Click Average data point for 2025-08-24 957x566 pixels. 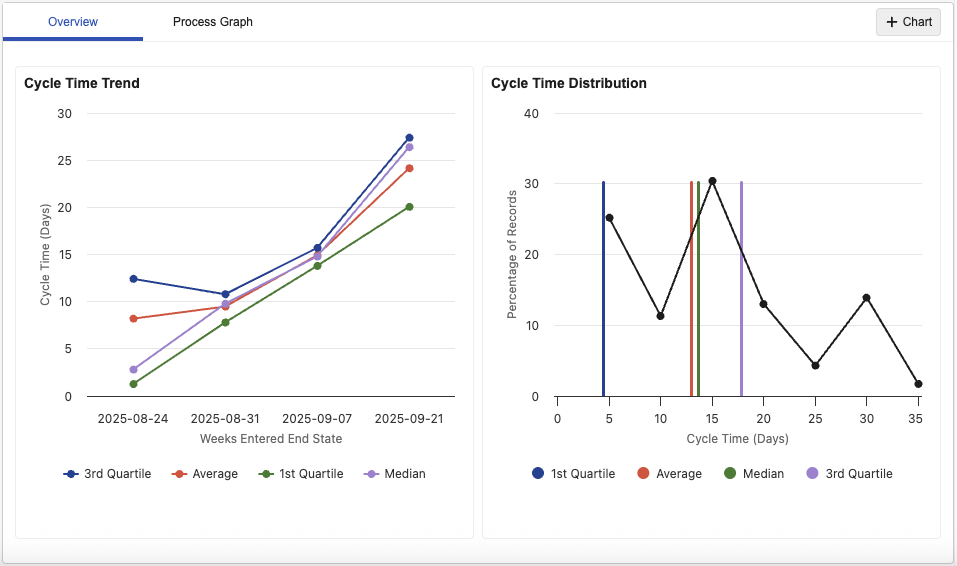point(133,319)
